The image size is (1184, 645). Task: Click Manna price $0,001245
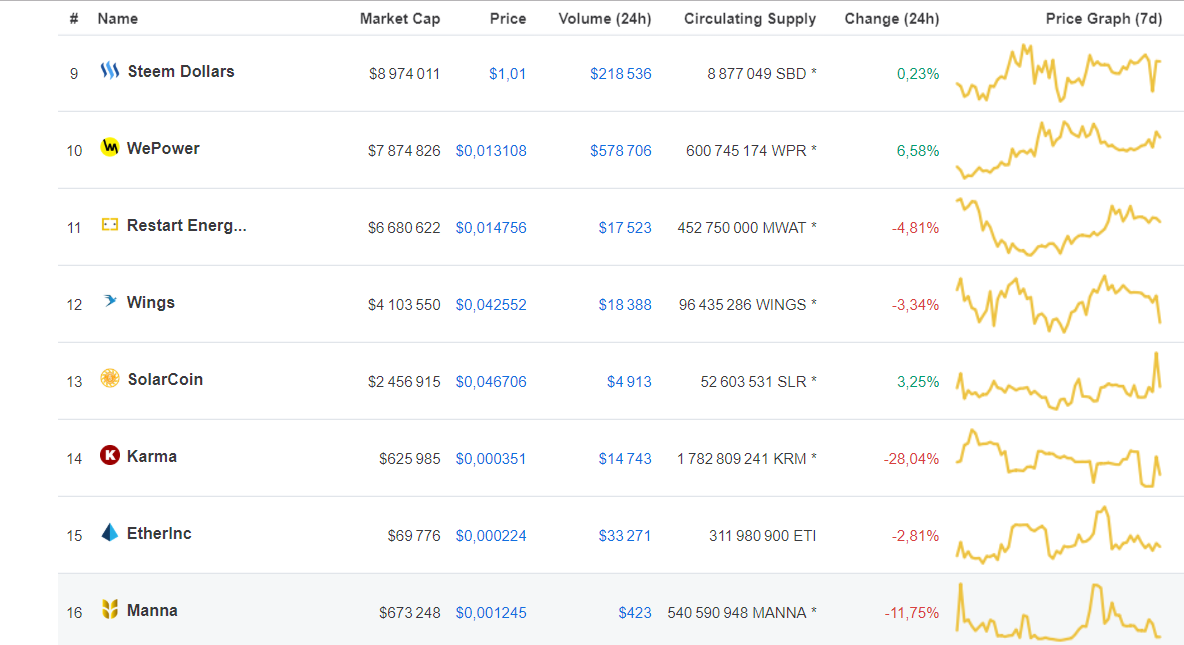point(491,613)
